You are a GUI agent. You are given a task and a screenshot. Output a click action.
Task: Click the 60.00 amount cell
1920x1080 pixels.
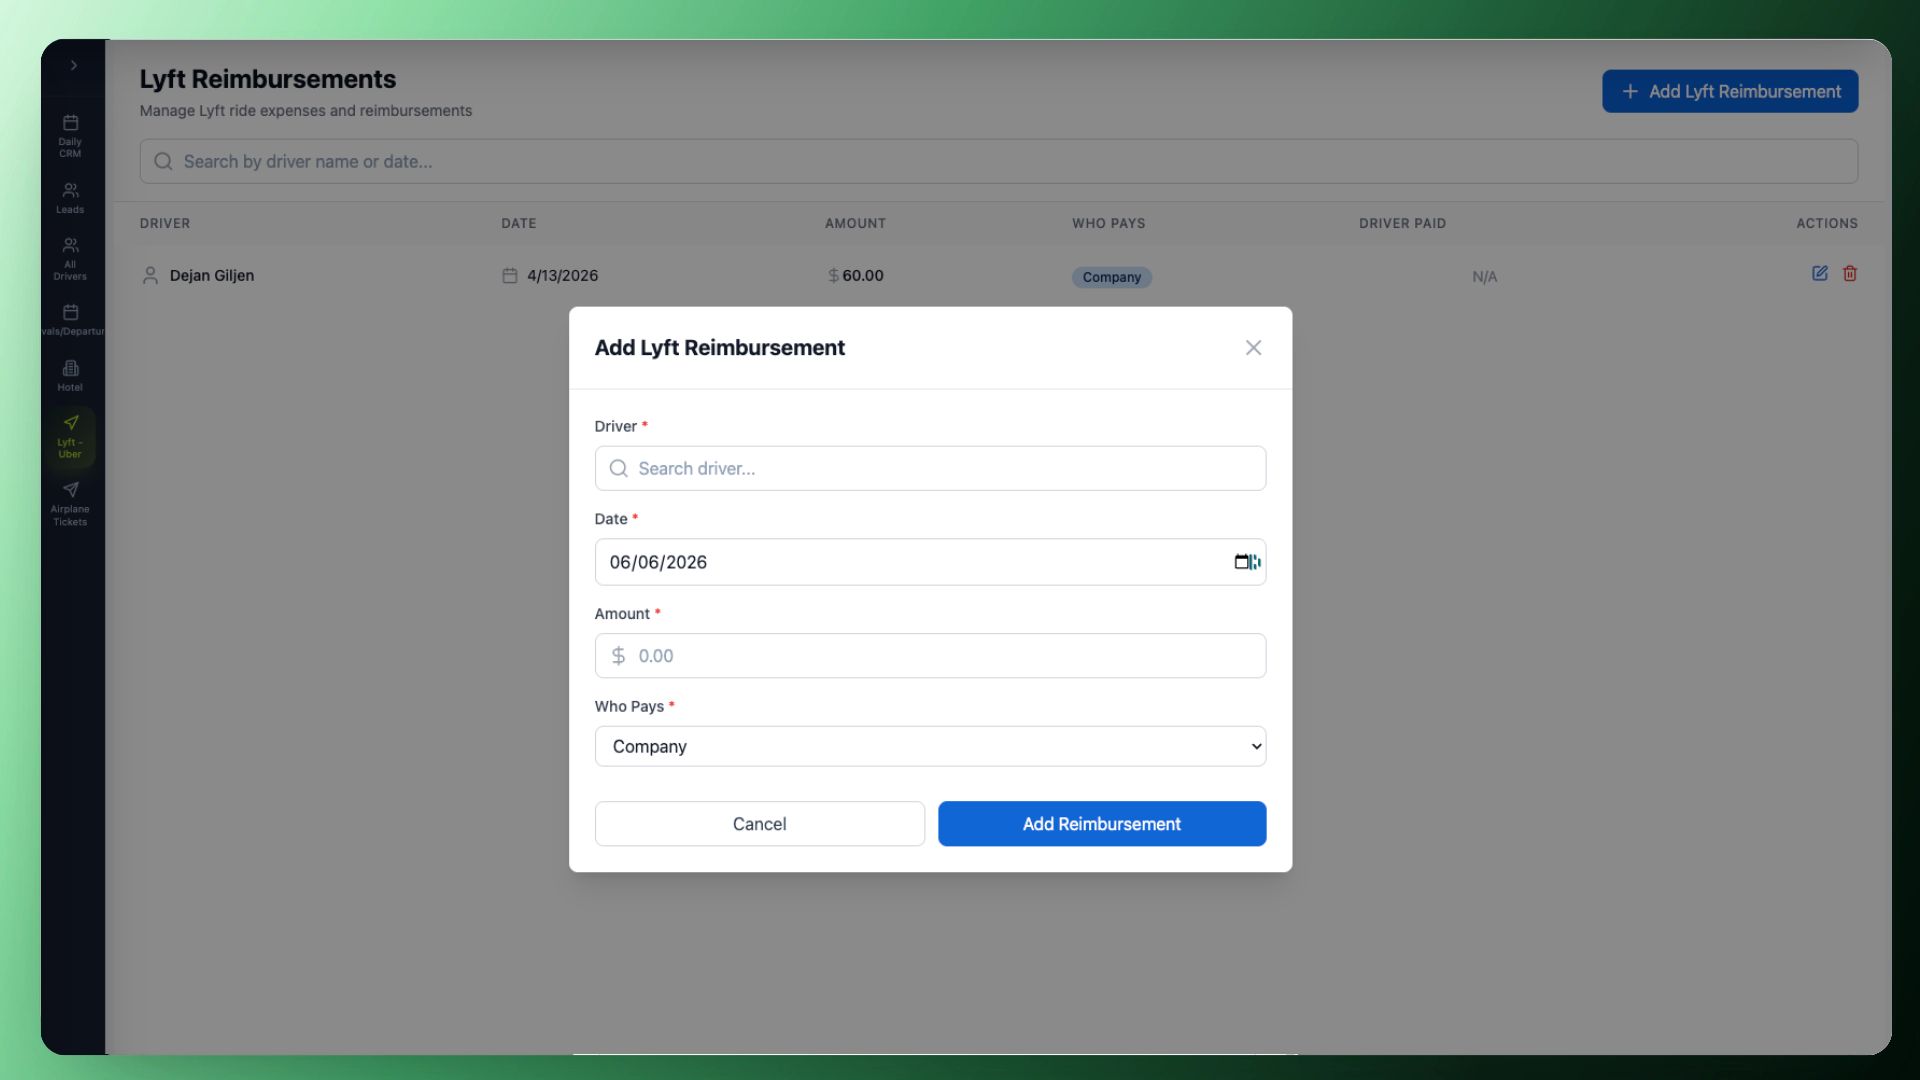[862, 275]
